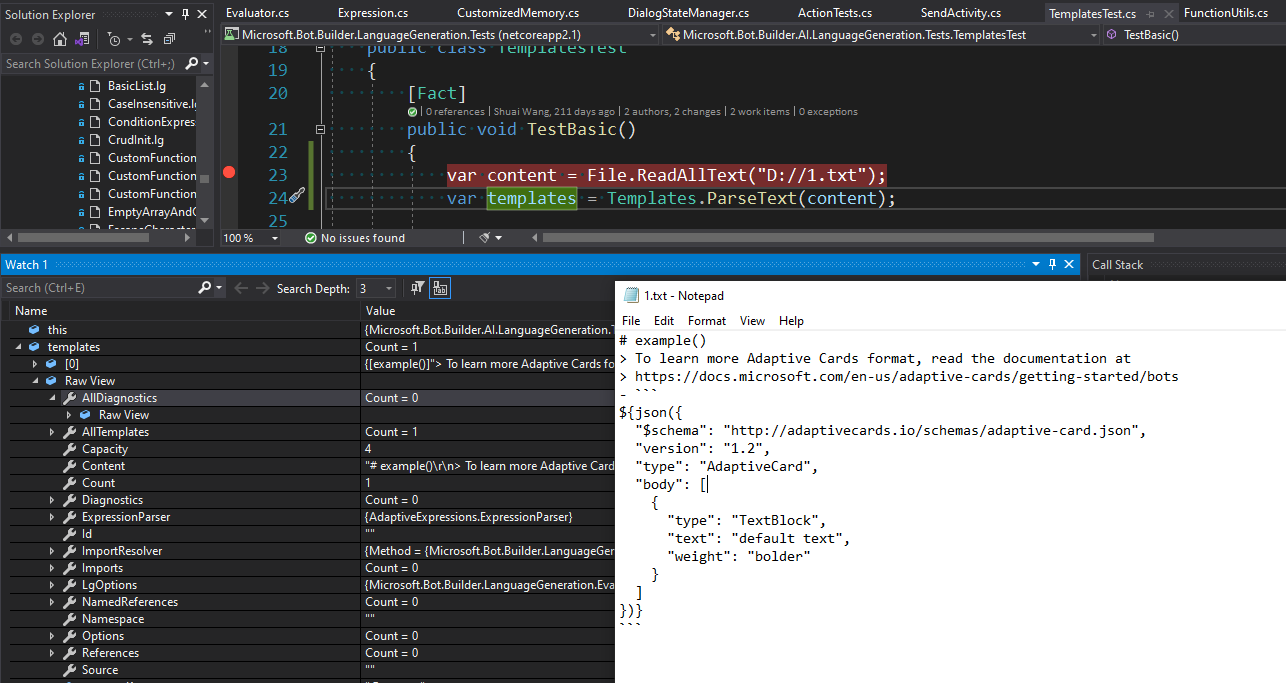Open the Format menu in Notepad
Image resolution: width=1286 pixels, height=683 pixels.
click(x=706, y=320)
